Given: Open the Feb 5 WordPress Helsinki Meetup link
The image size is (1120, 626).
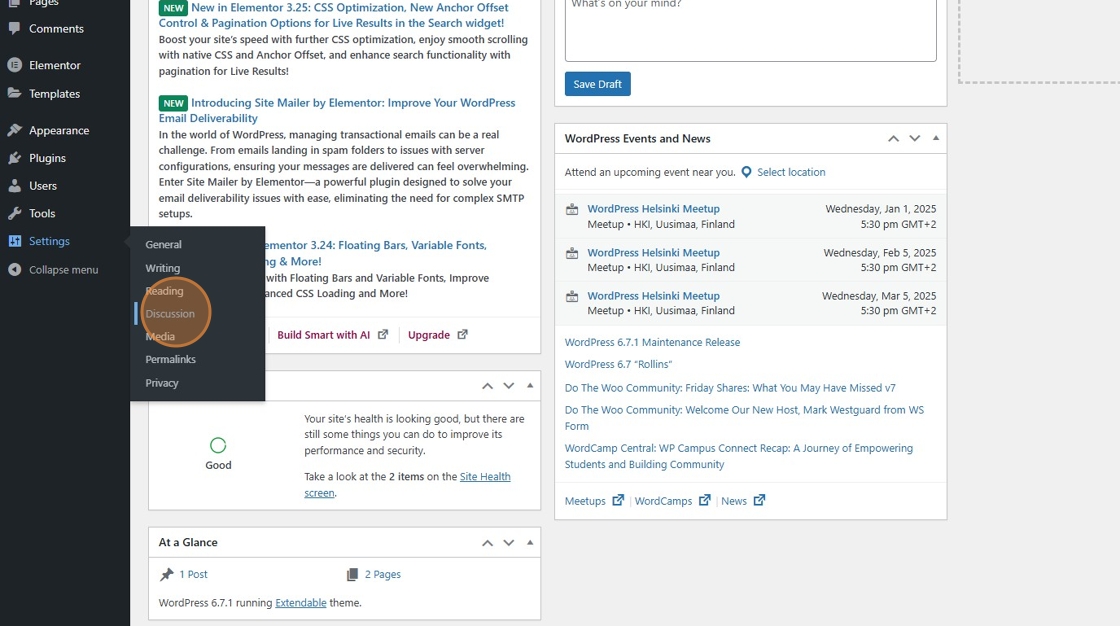Looking at the screenshot, I should tap(654, 252).
